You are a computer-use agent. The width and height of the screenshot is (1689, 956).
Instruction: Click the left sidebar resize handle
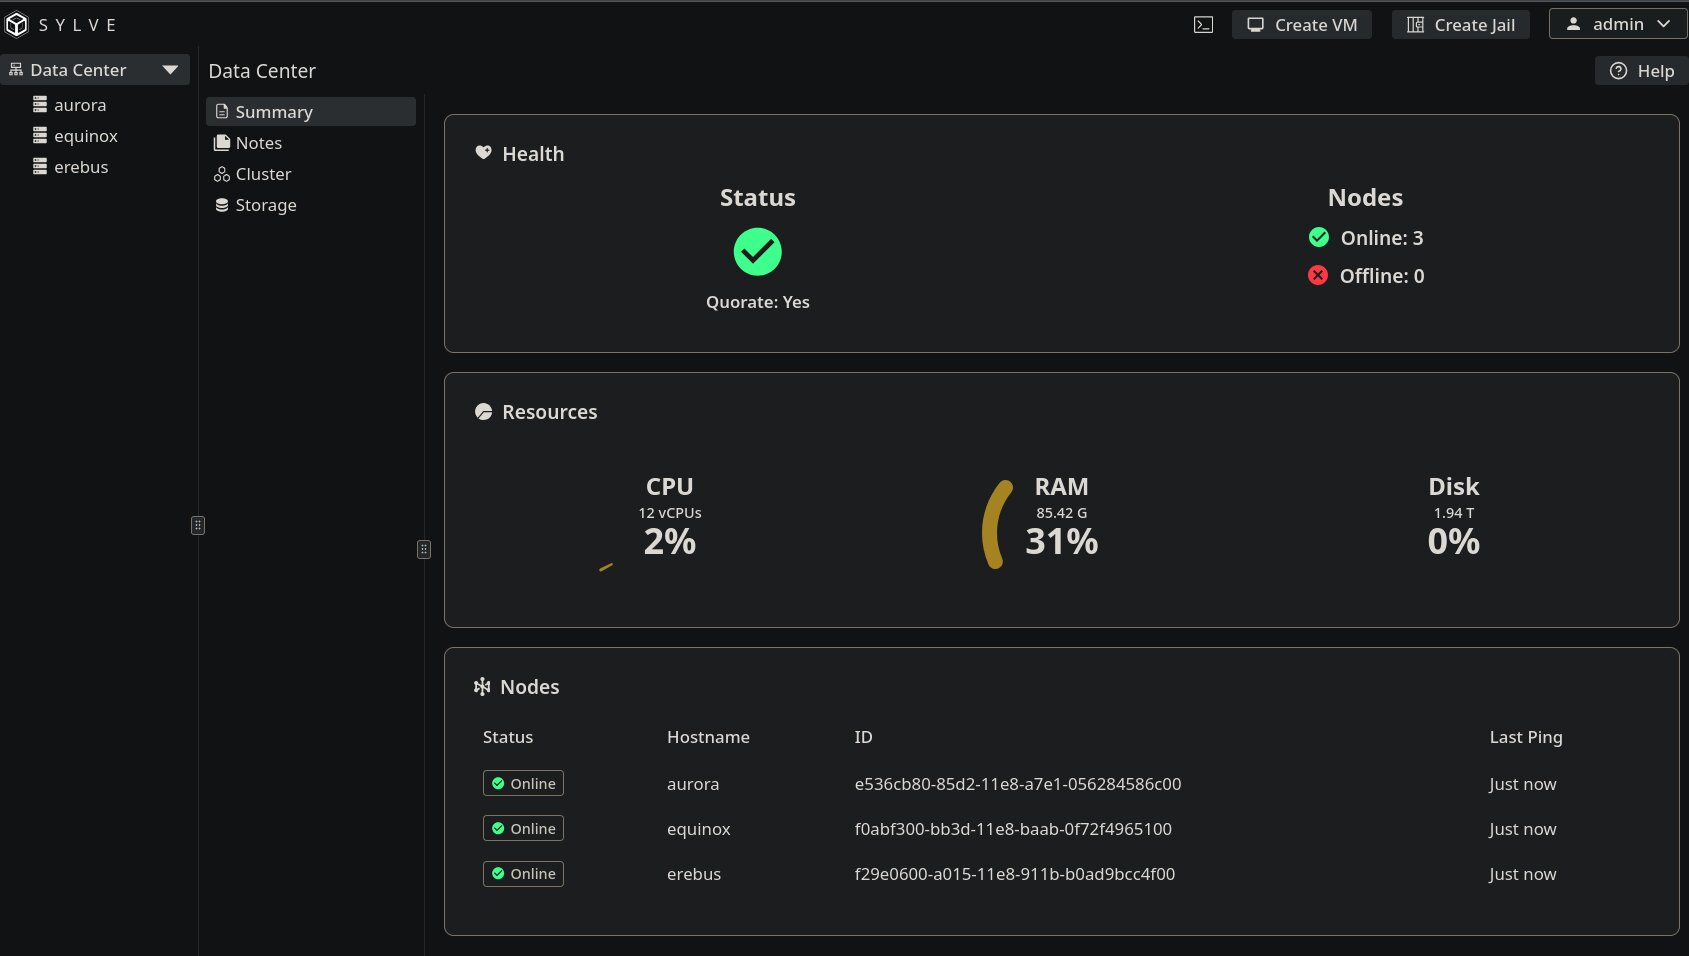[198, 525]
